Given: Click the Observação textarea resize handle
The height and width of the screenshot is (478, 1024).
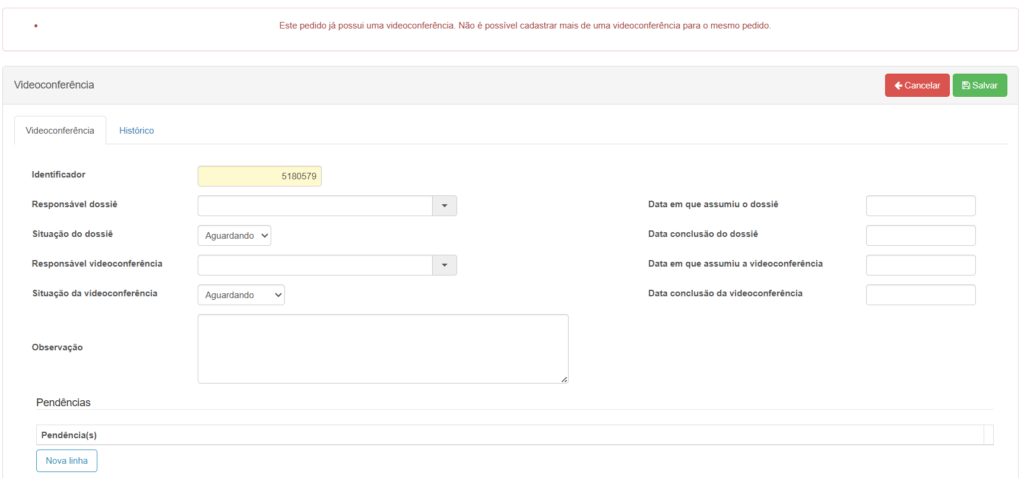Looking at the screenshot, I should coord(564,379).
